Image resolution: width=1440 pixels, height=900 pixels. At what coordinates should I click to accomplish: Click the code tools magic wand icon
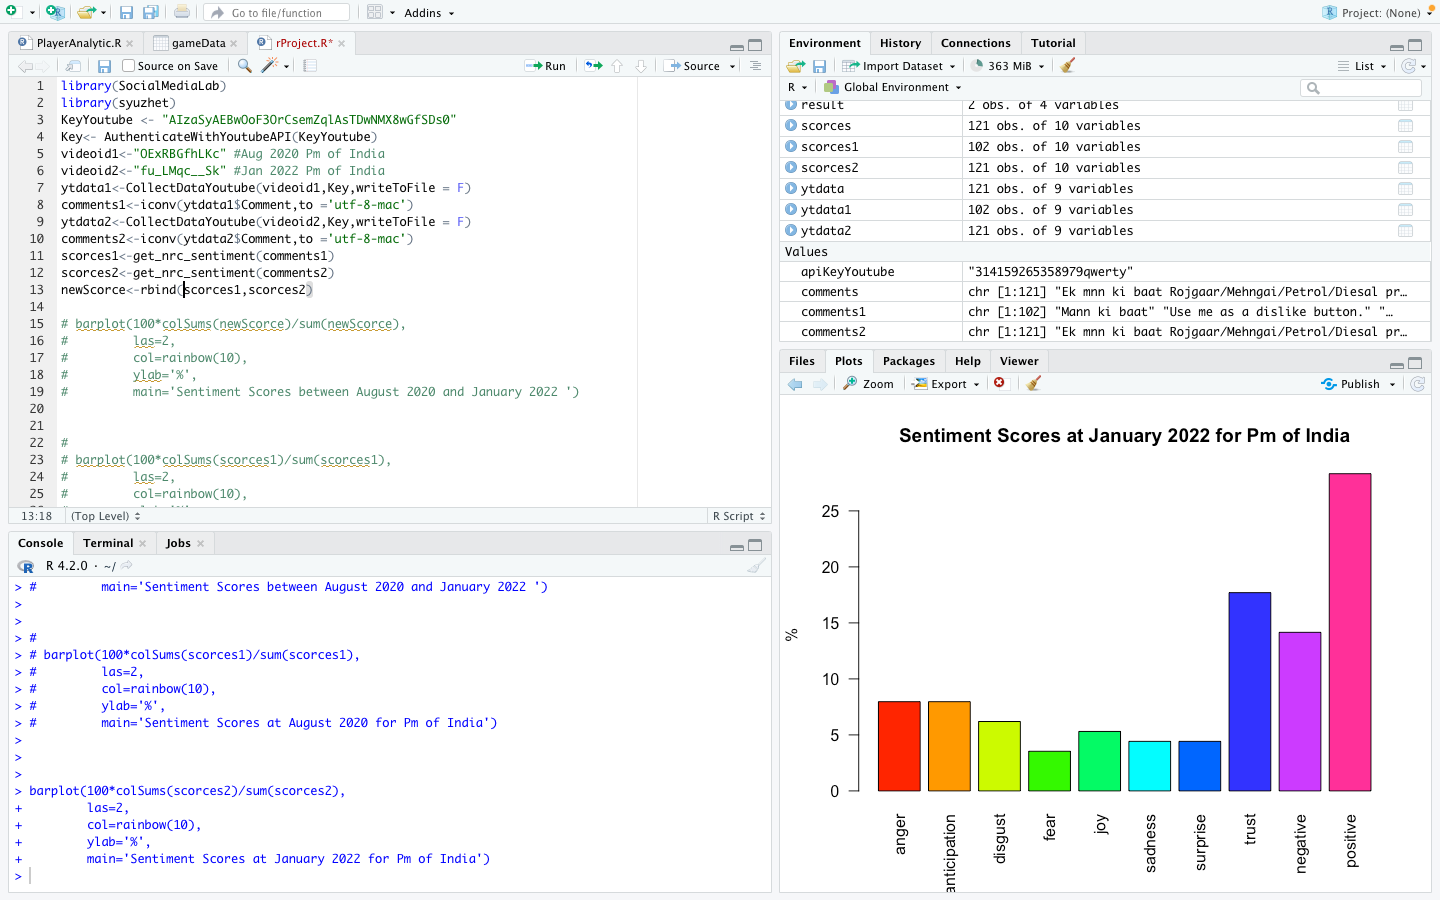point(269,66)
